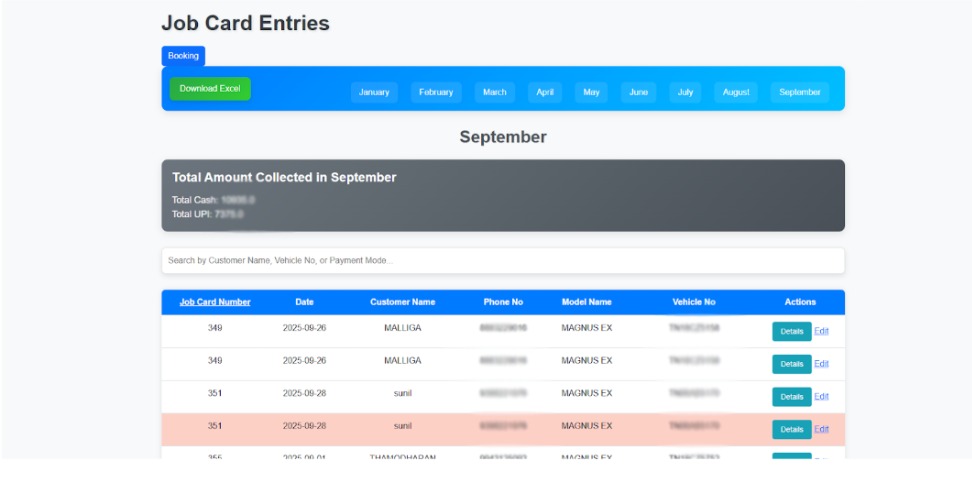This screenshot has height=490, width=972.
Task: Open Details for white-background sunil row
Action: 791,397
